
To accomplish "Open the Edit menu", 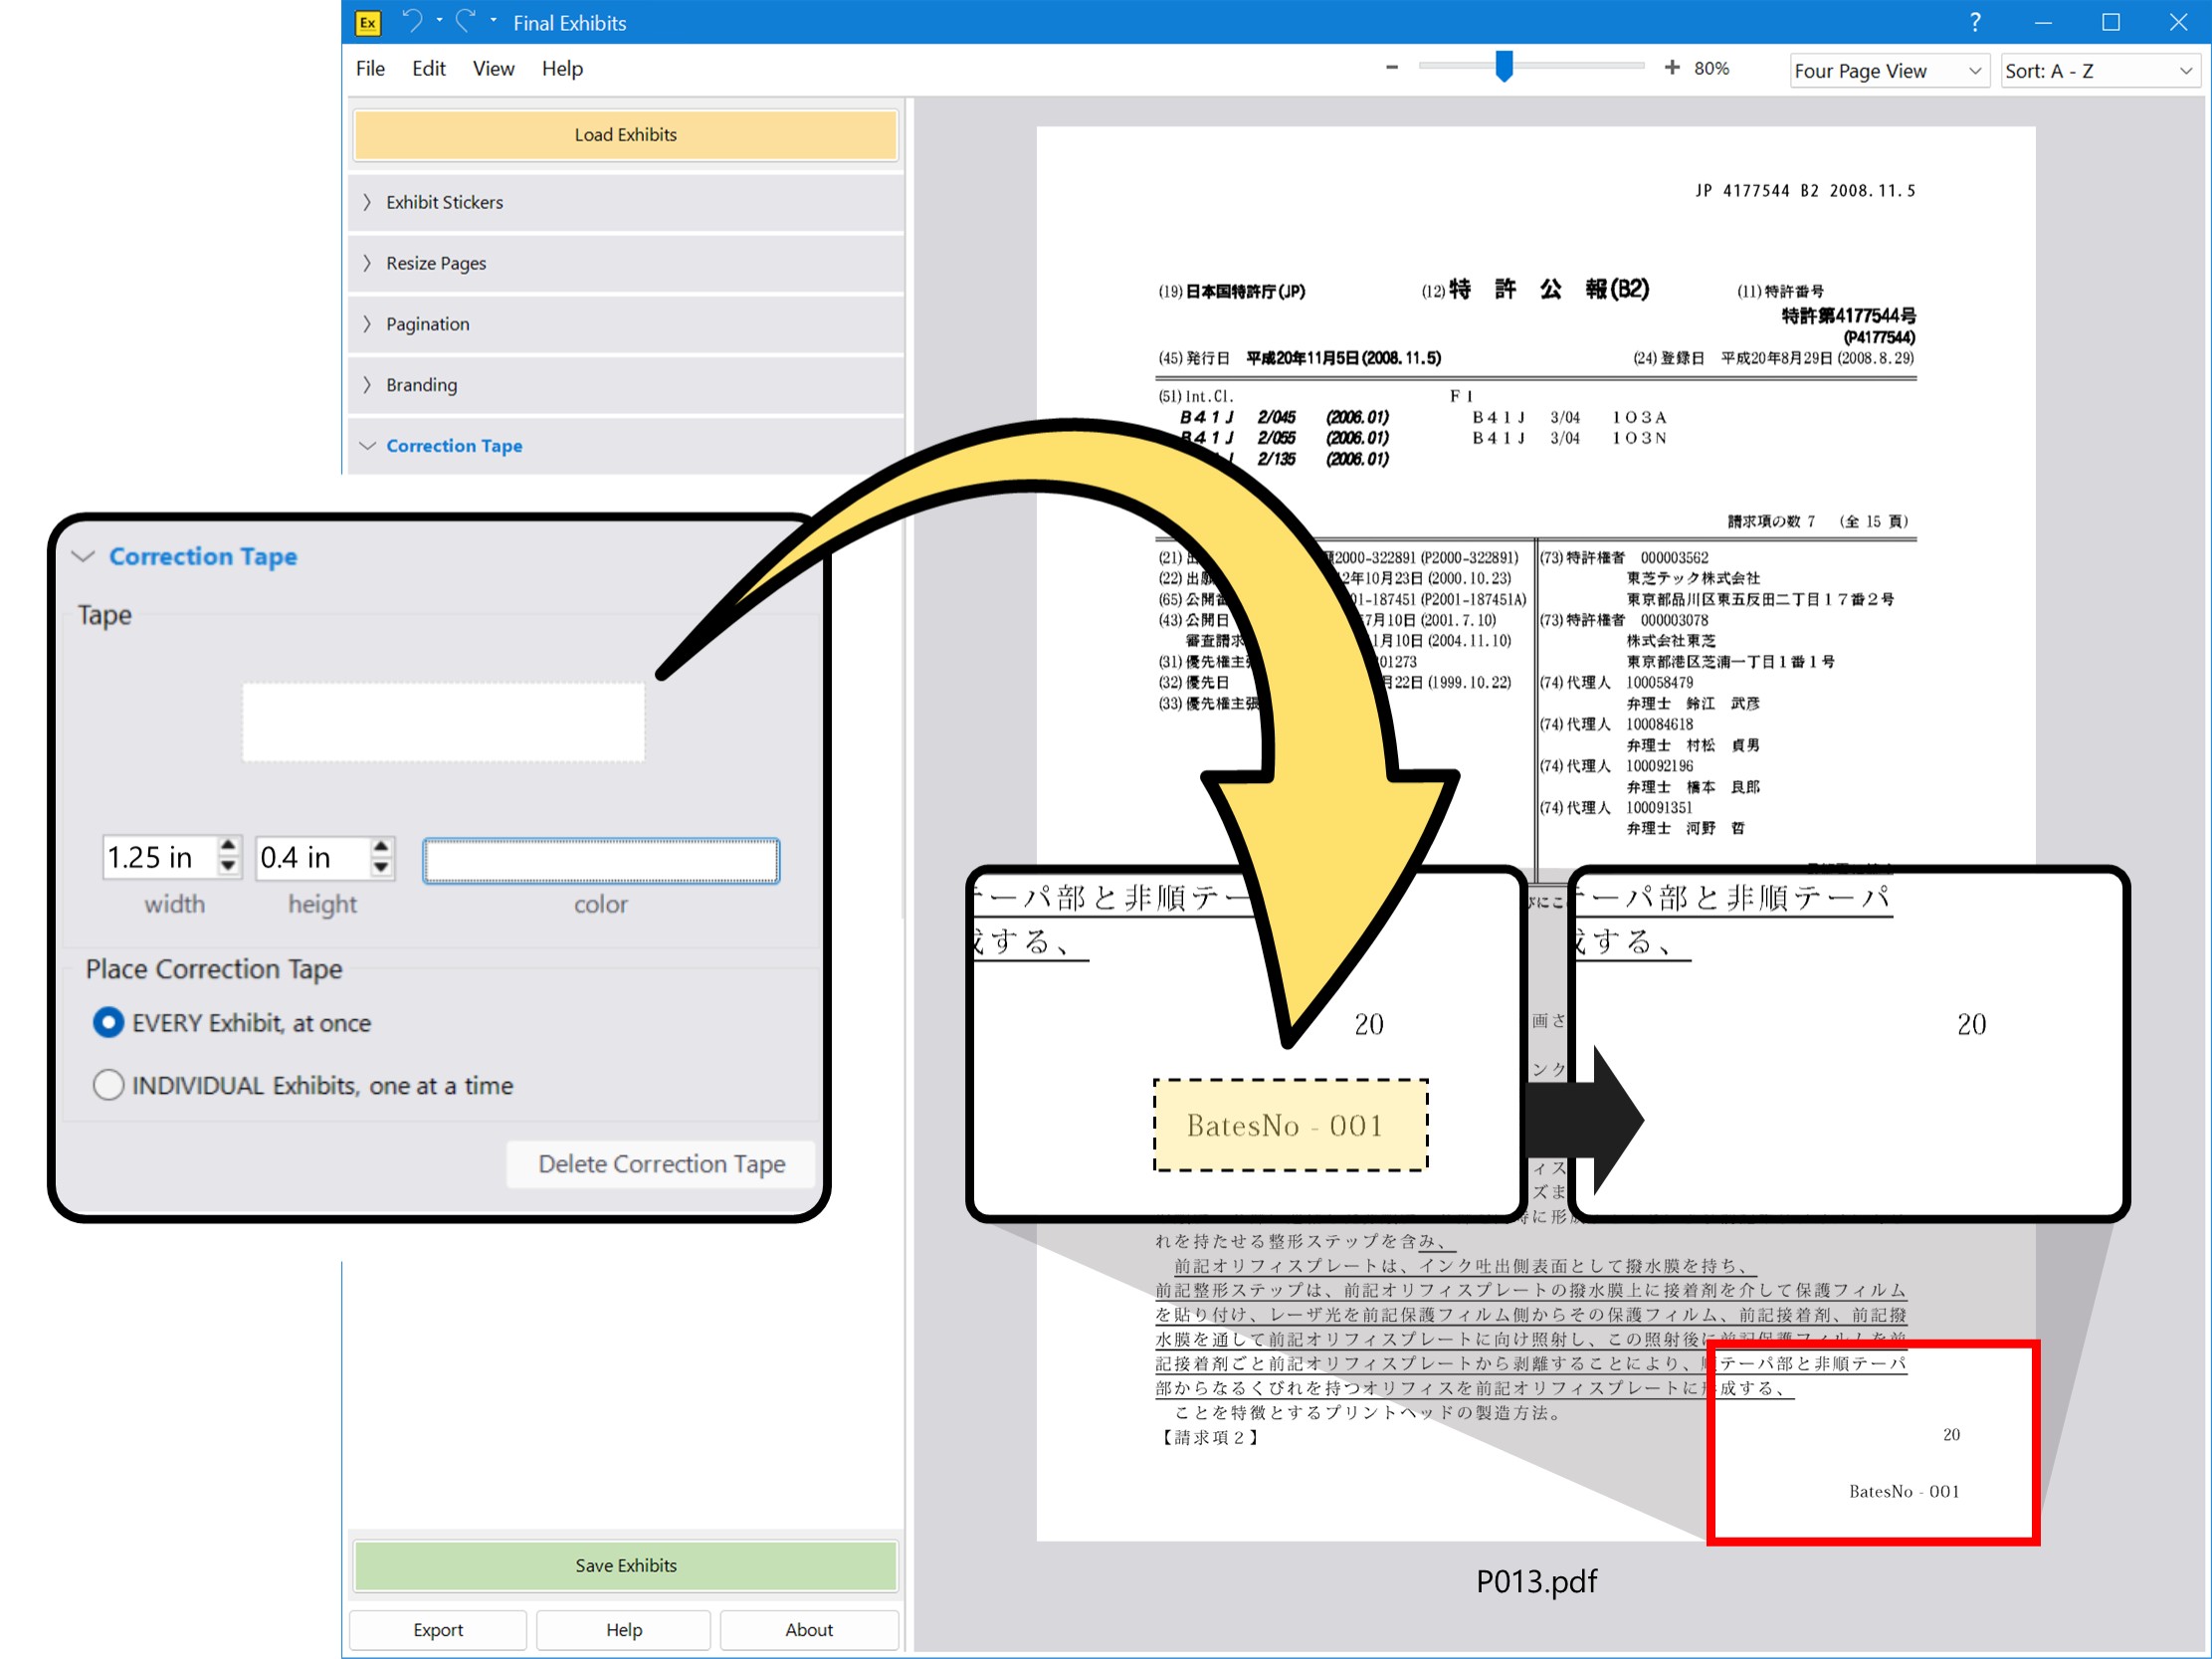I will pyautogui.click(x=428, y=68).
